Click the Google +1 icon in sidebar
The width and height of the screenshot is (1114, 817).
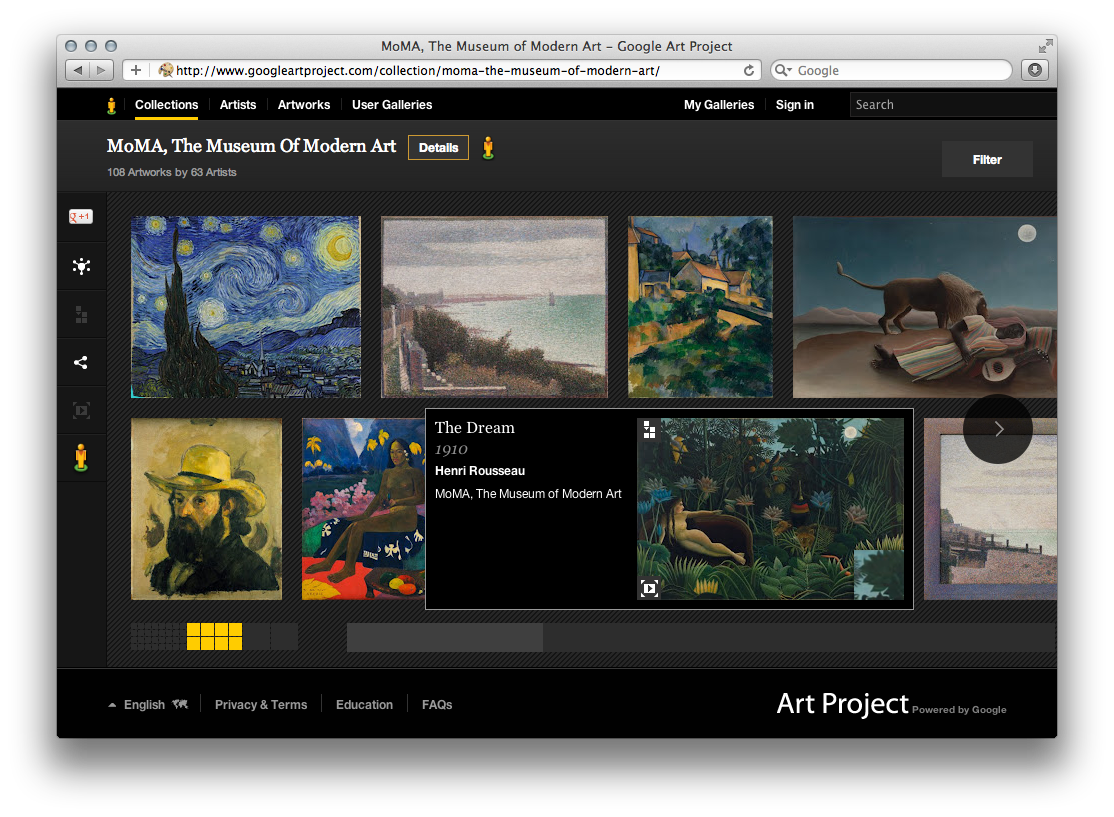[x=81, y=216]
